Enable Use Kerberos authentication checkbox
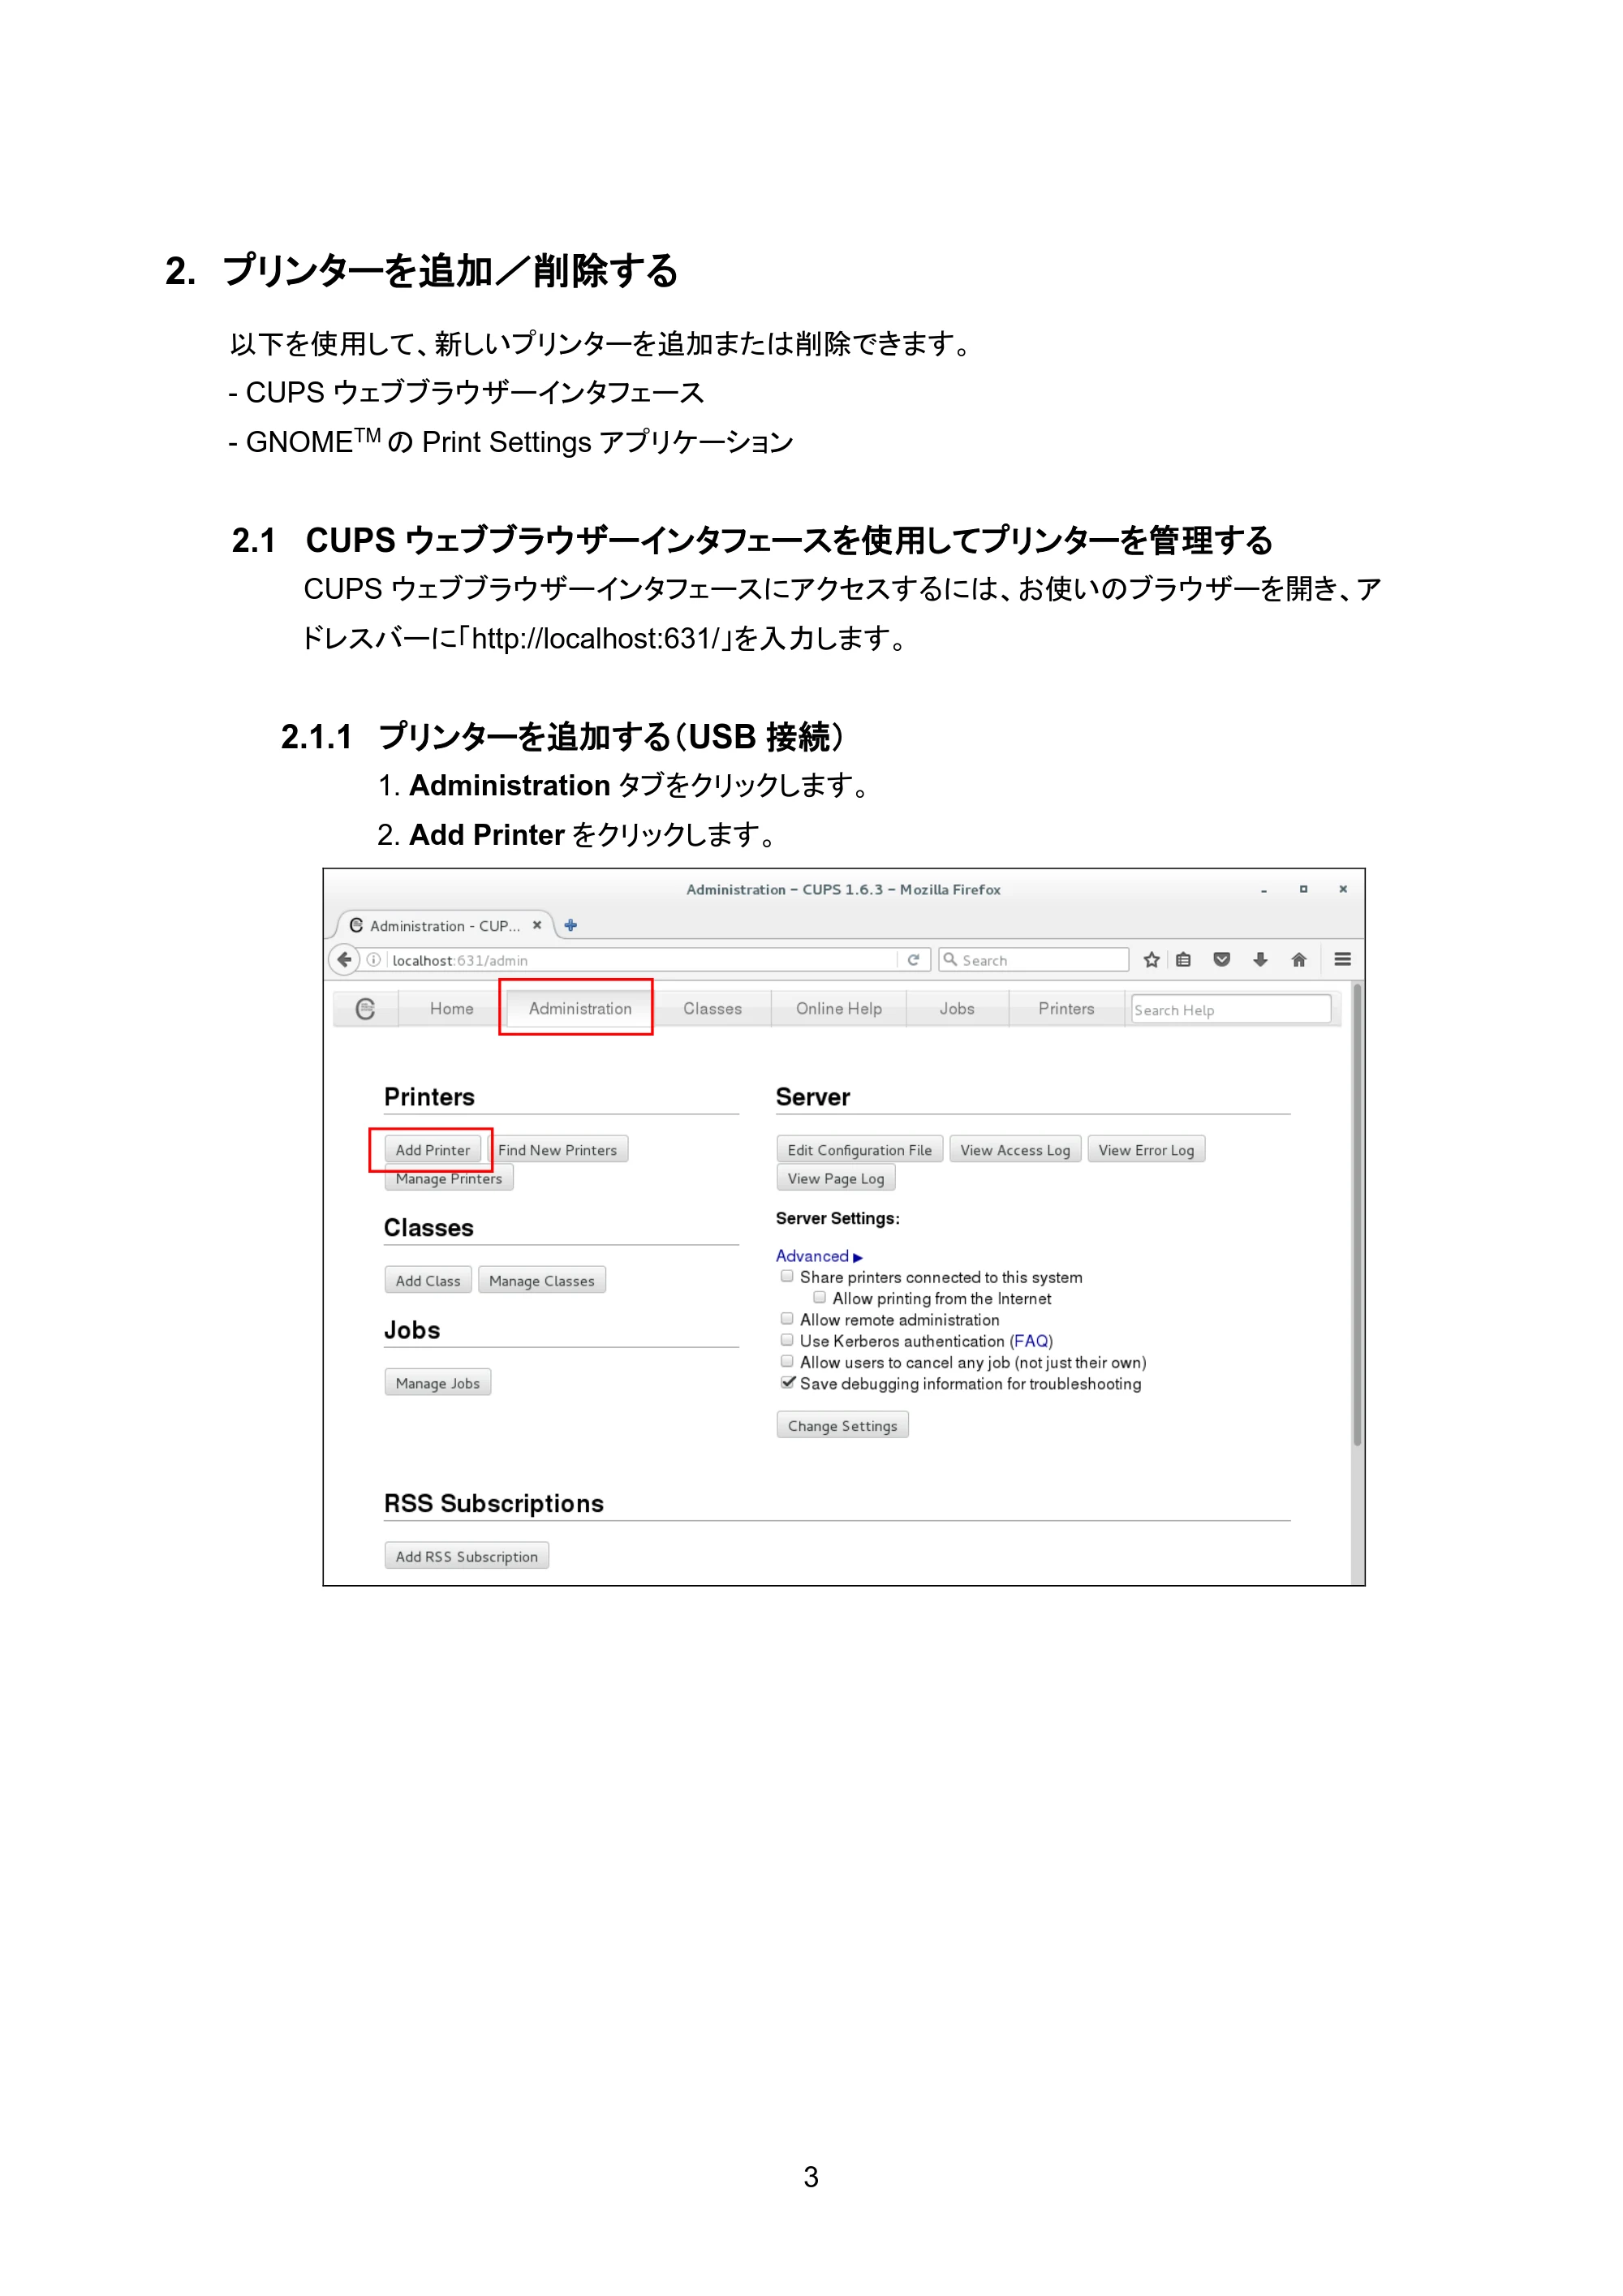The height and width of the screenshot is (2296, 1623). pyautogui.click(x=787, y=1340)
